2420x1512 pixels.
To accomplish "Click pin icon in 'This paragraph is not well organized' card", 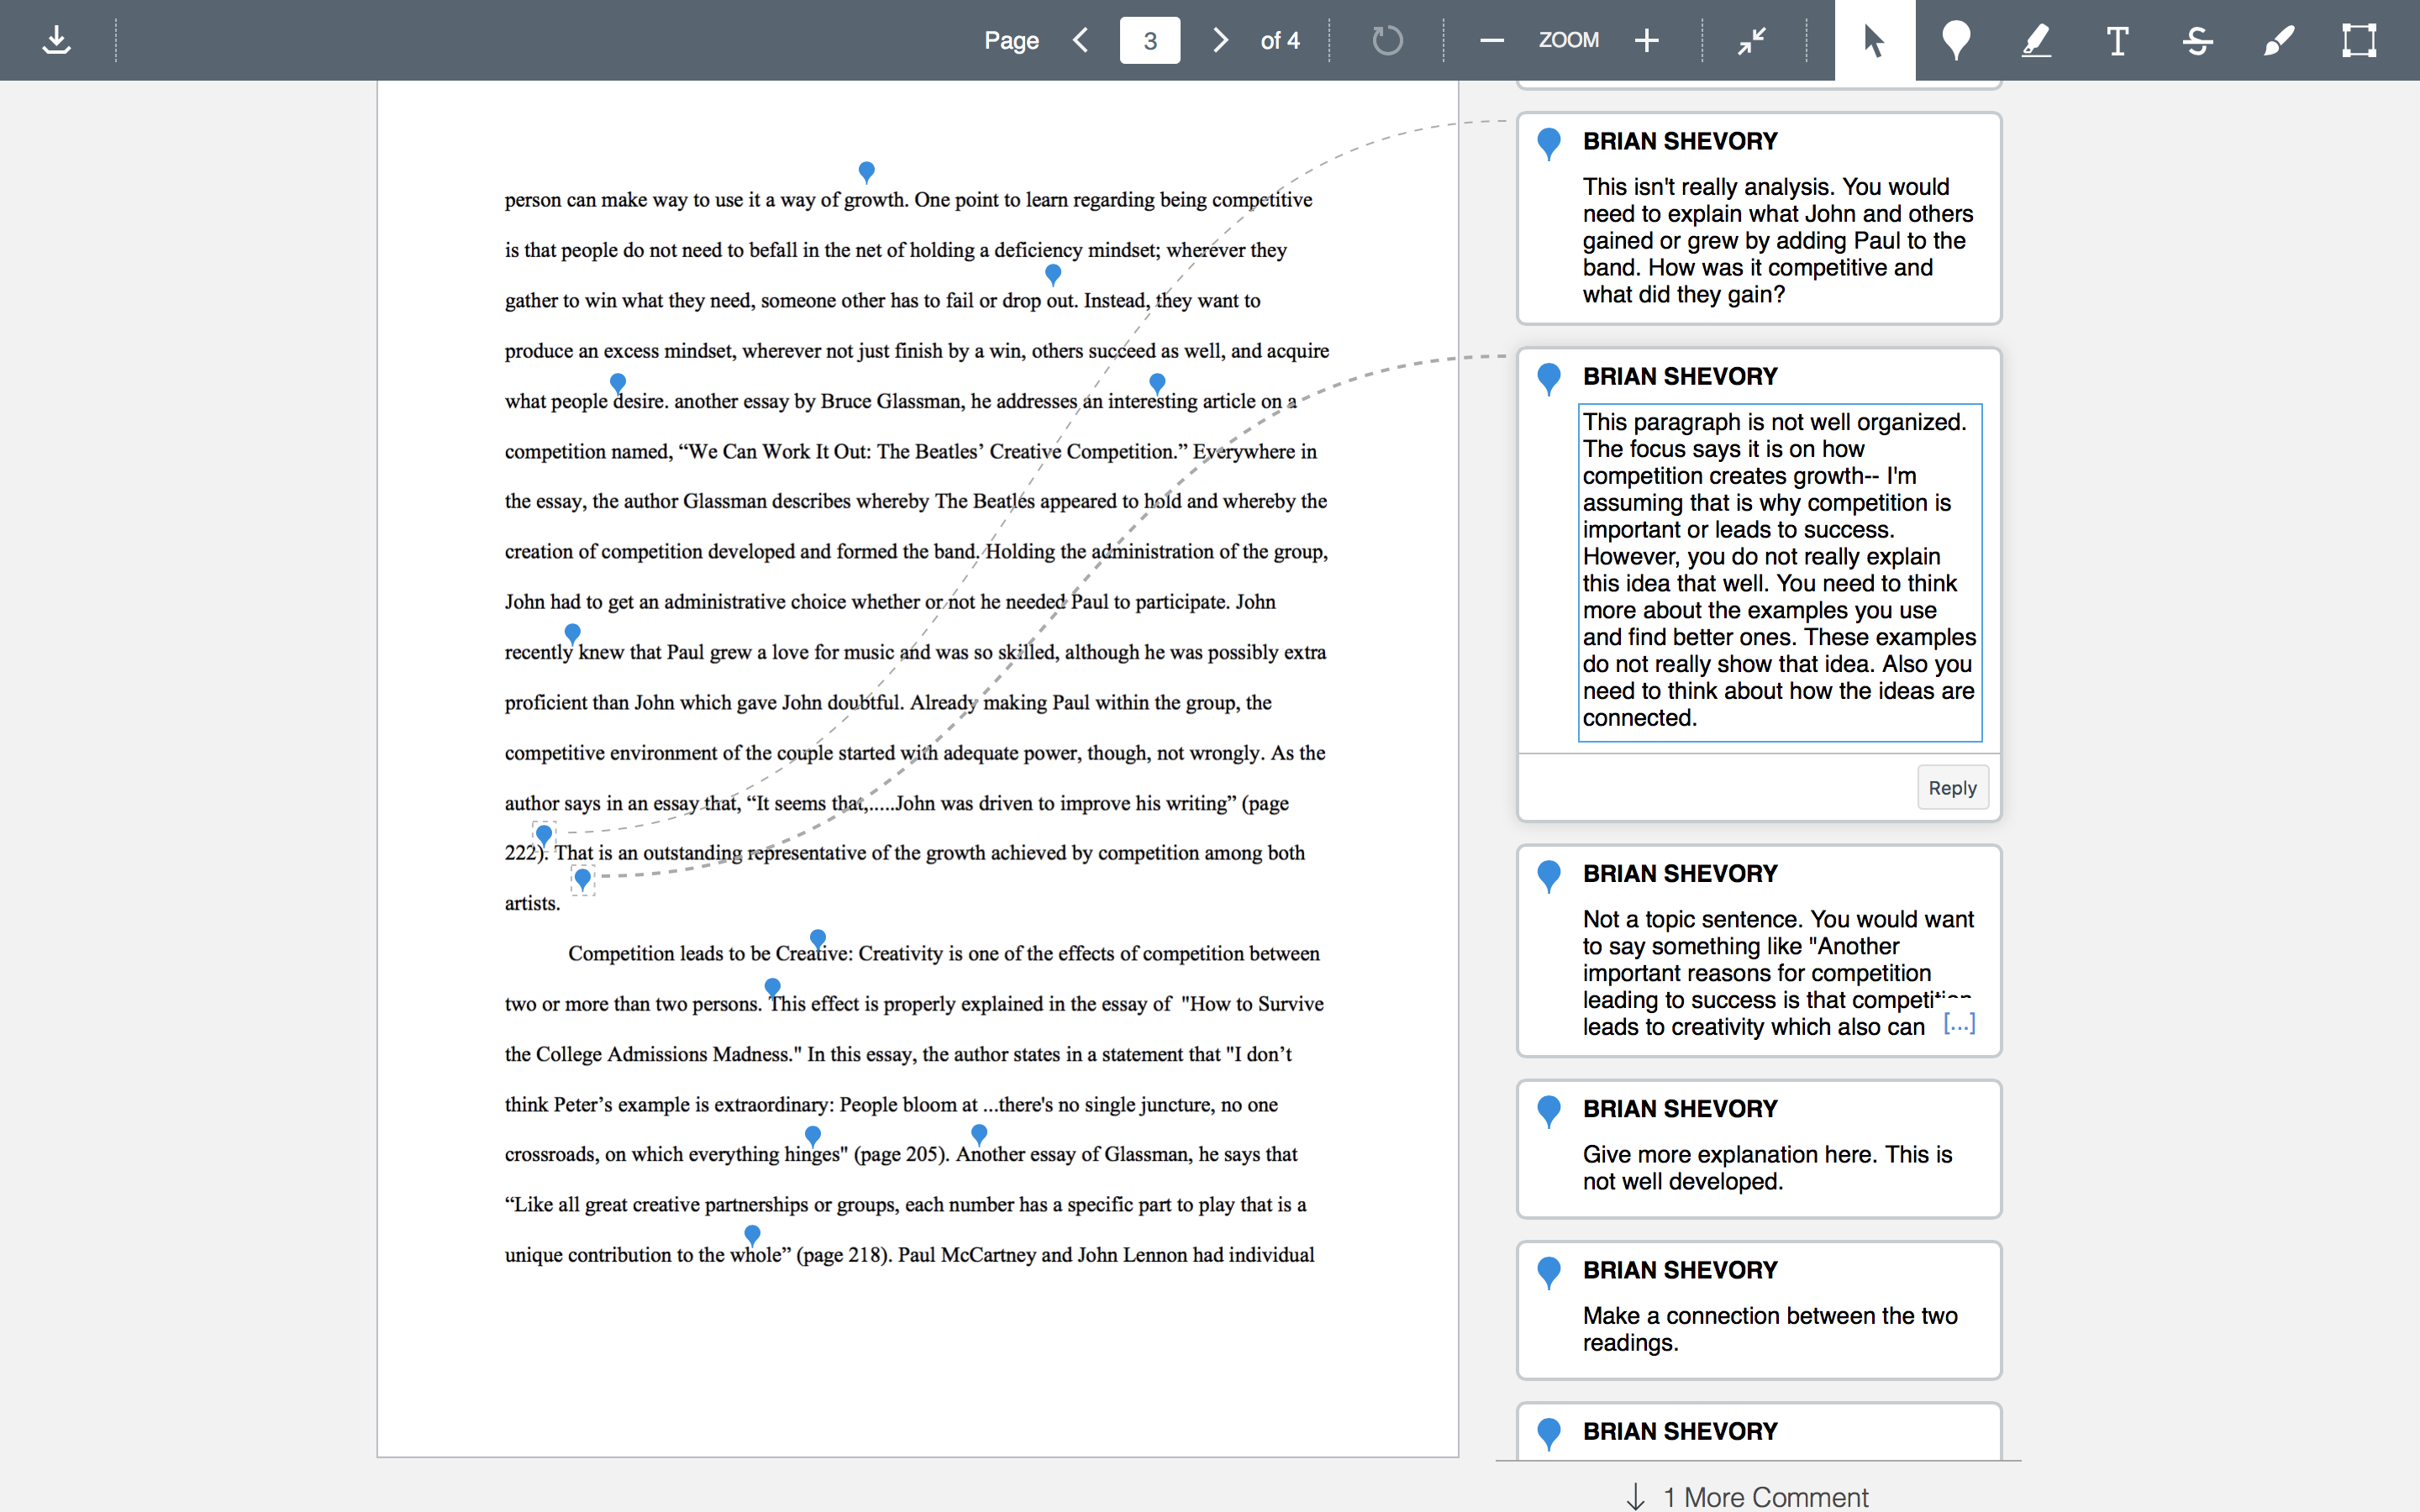I will point(1549,378).
